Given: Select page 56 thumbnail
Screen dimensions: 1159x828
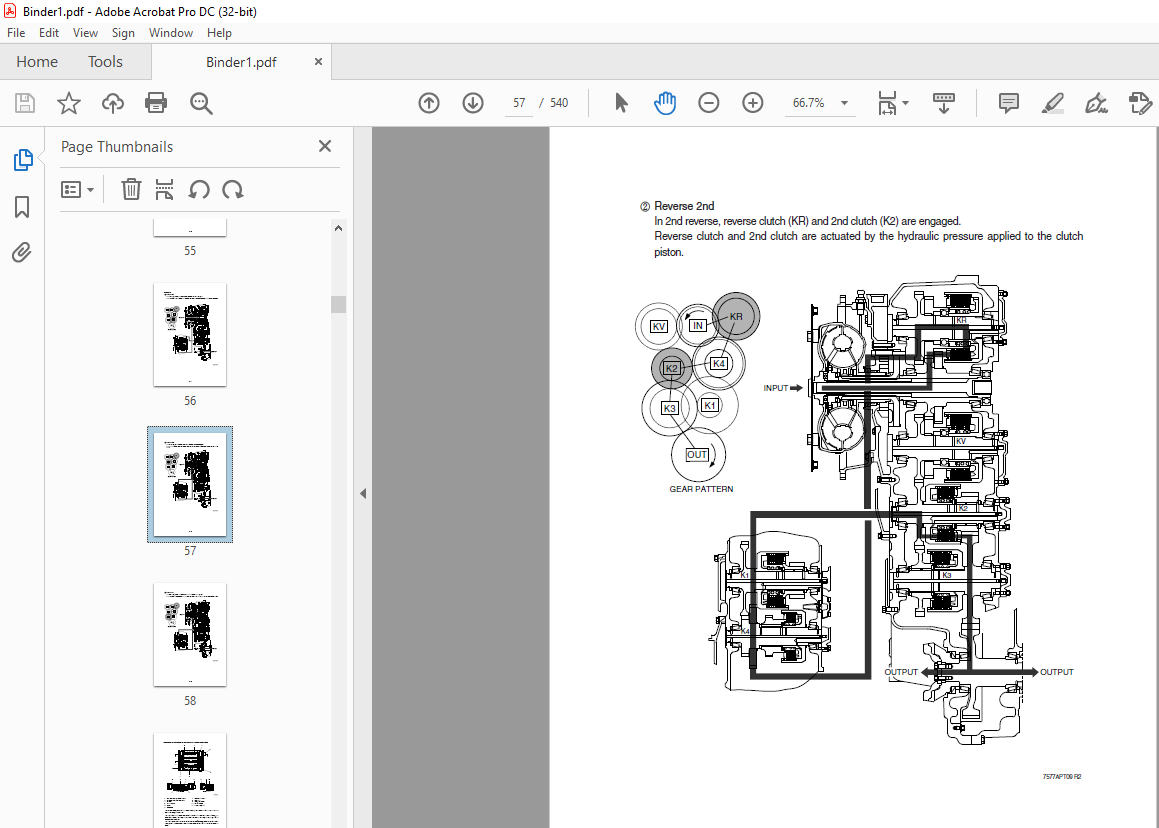Looking at the screenshot, I should click(190, 334).
